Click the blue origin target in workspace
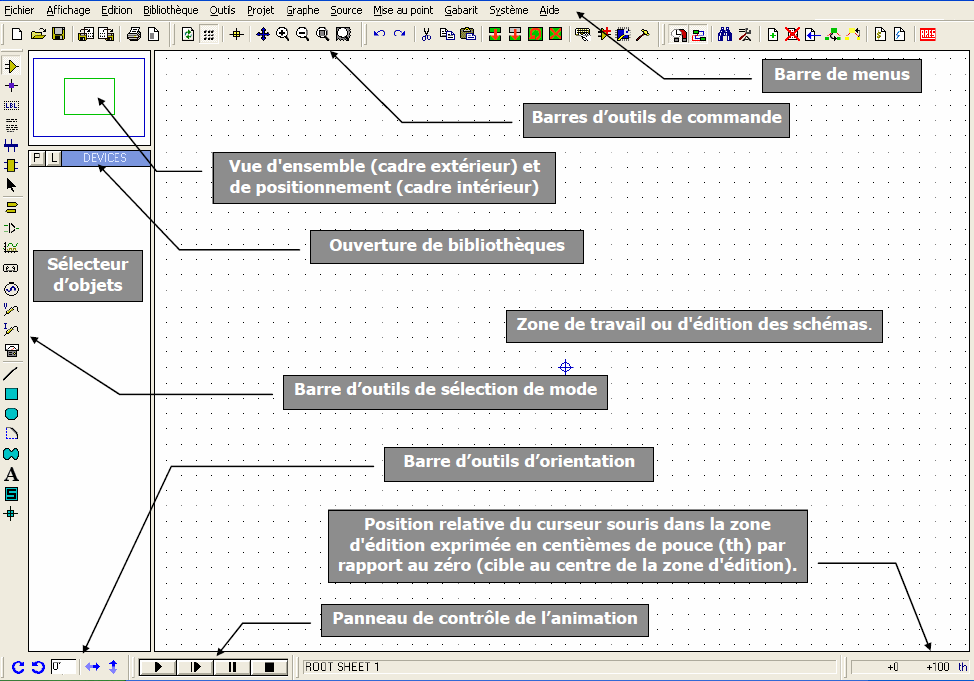The height and width of the screenshot is (681, 974). pos(565,367)
